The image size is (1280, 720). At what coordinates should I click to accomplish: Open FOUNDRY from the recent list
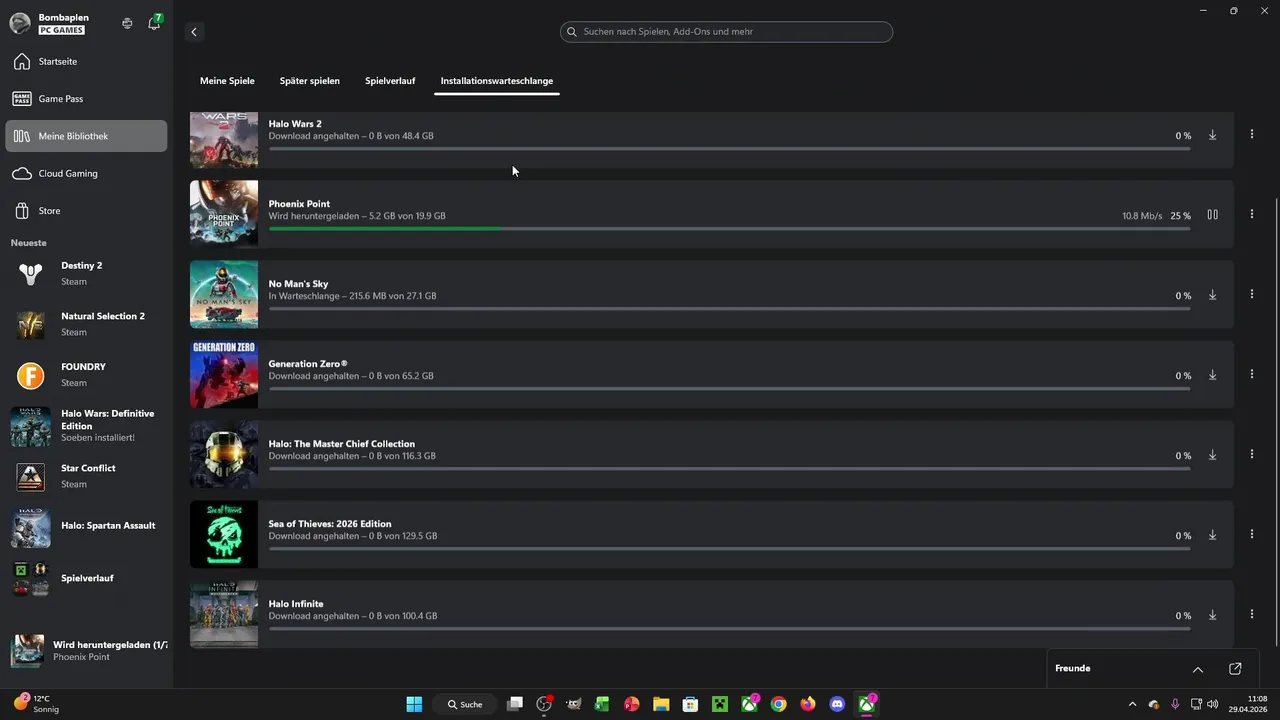[87, 375]
